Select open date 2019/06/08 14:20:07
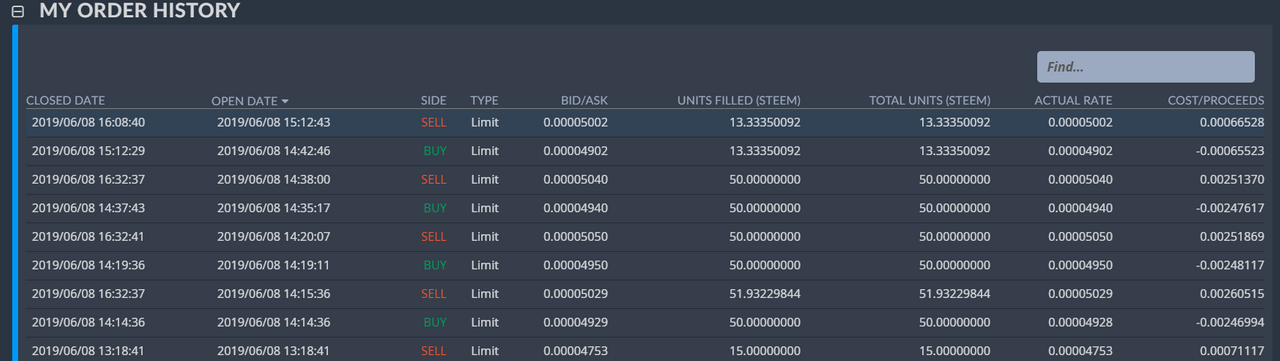 point(274,237)
